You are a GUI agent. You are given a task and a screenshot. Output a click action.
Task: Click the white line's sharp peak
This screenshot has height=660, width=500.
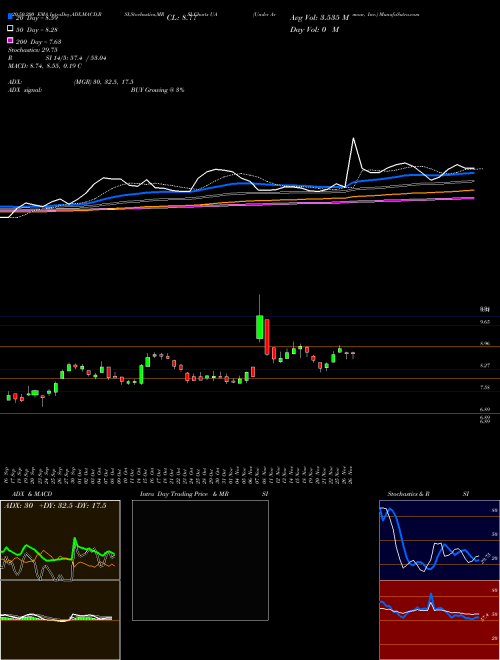pos(353,138)
